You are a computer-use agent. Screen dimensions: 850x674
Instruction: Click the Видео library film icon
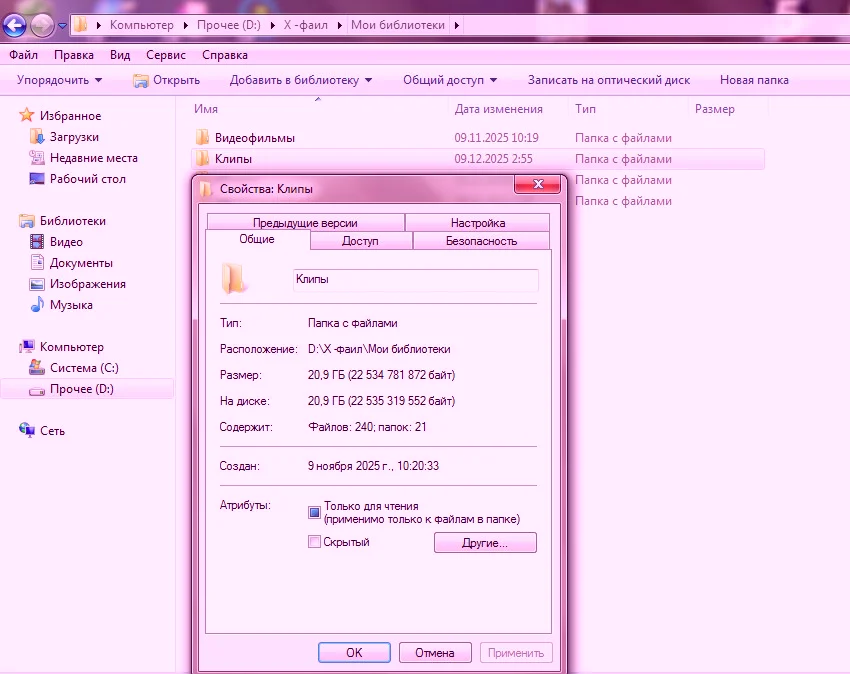coord(37,241)
